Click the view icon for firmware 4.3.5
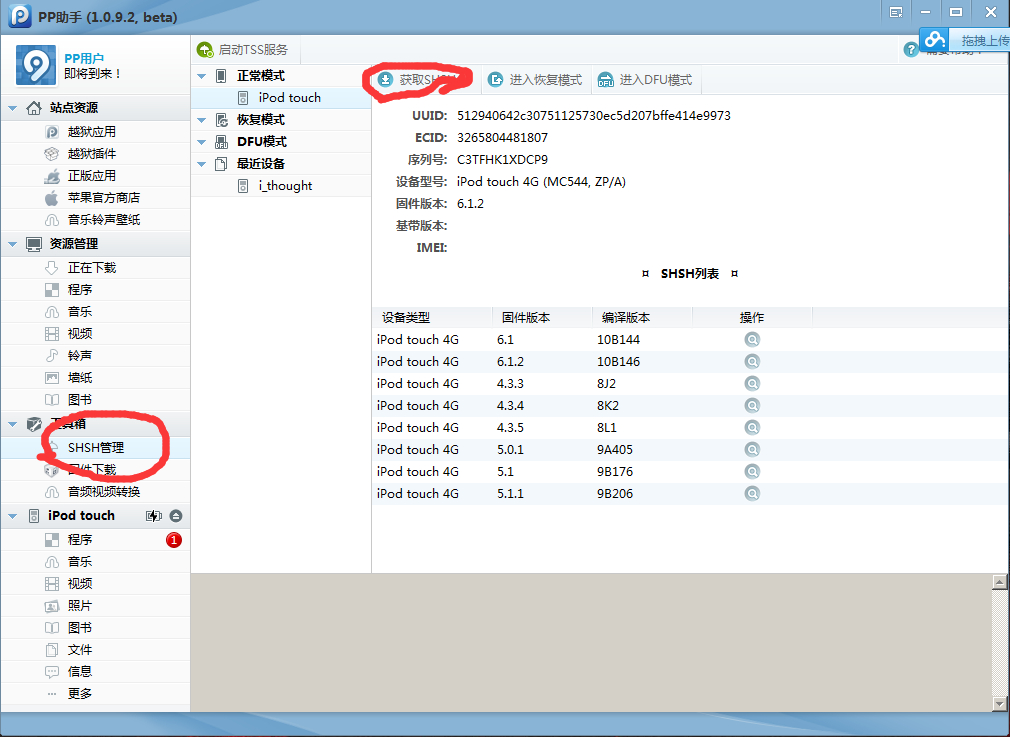The width and height of the screenshot is (1010, 737). coord(752,427)
